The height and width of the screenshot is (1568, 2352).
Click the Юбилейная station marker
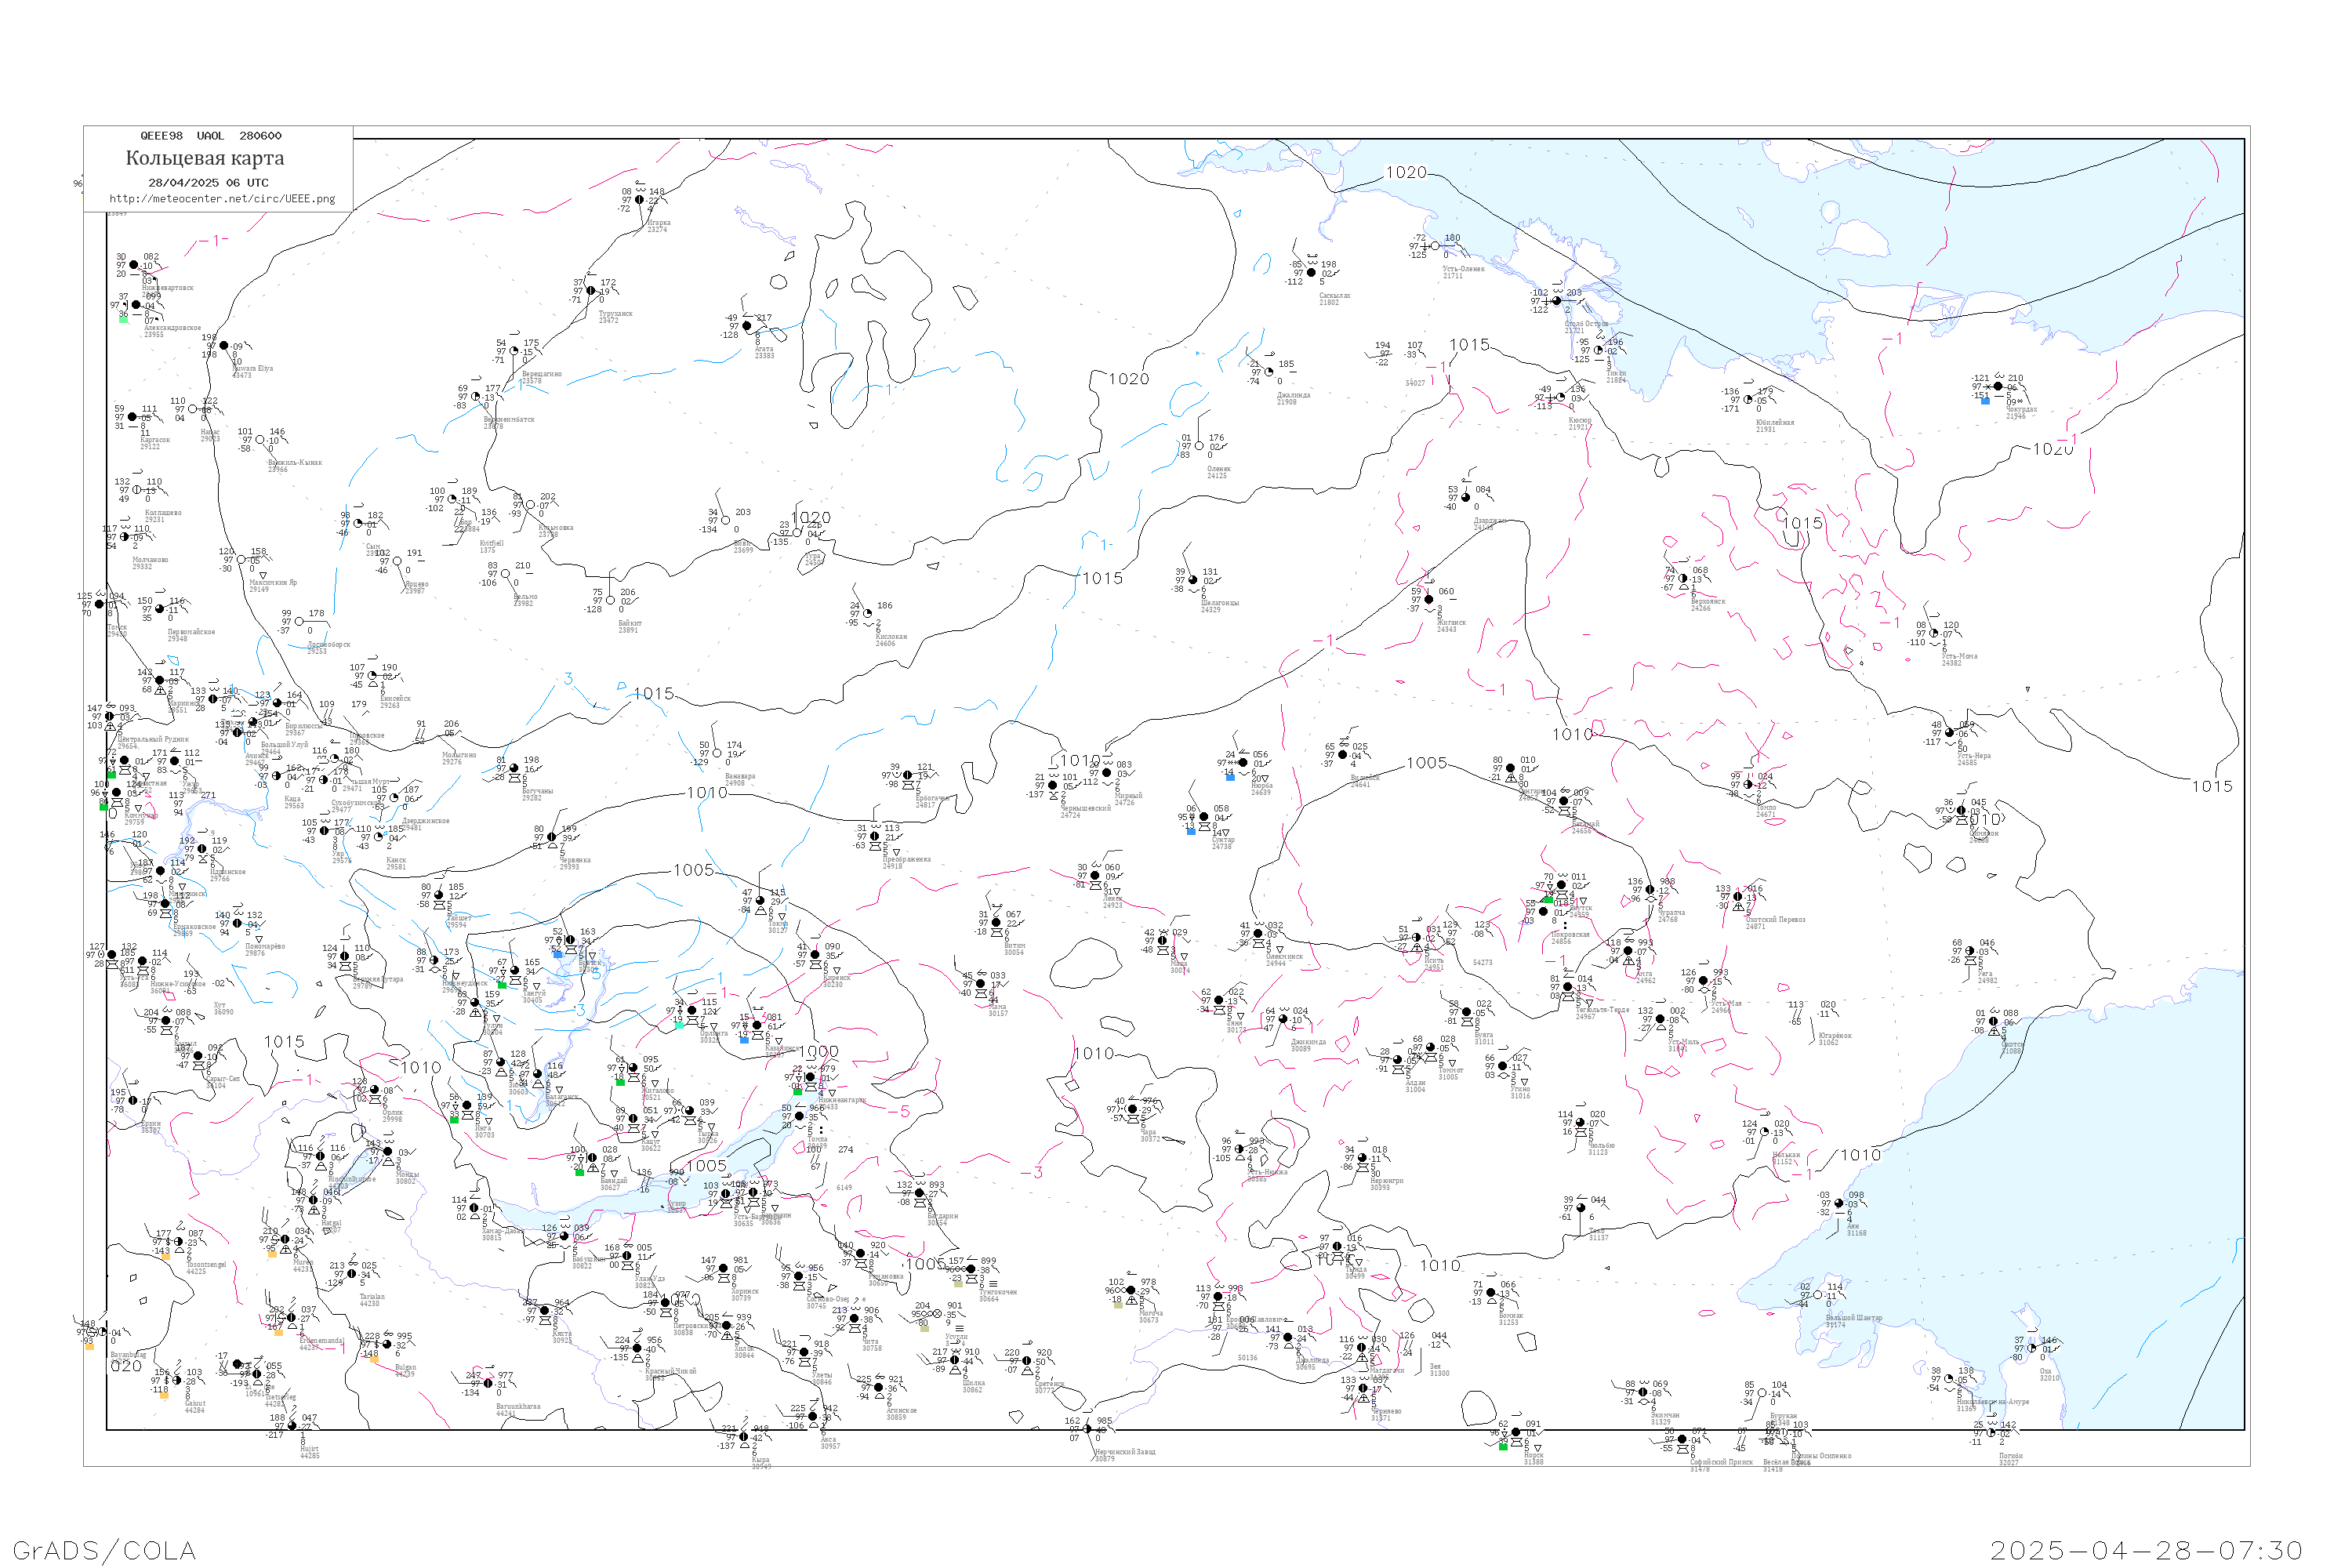(x=1748, y=400)
